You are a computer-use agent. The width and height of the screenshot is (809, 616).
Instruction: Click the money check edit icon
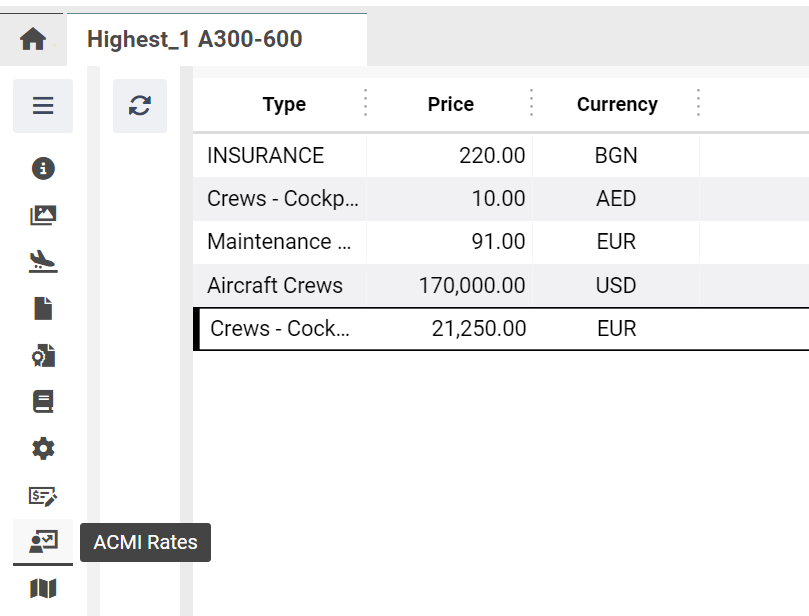coord(43,495)
